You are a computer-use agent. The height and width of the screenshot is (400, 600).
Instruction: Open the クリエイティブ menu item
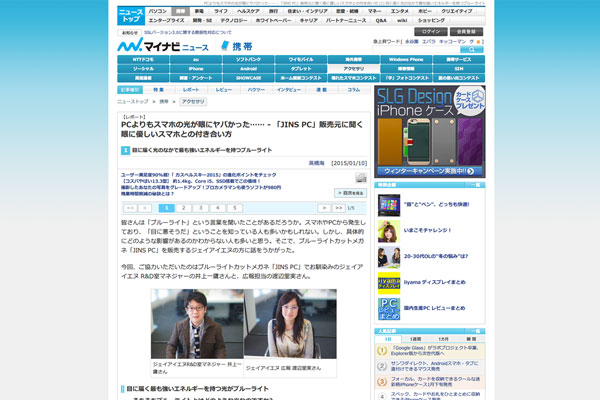click(x=457, y=11)
